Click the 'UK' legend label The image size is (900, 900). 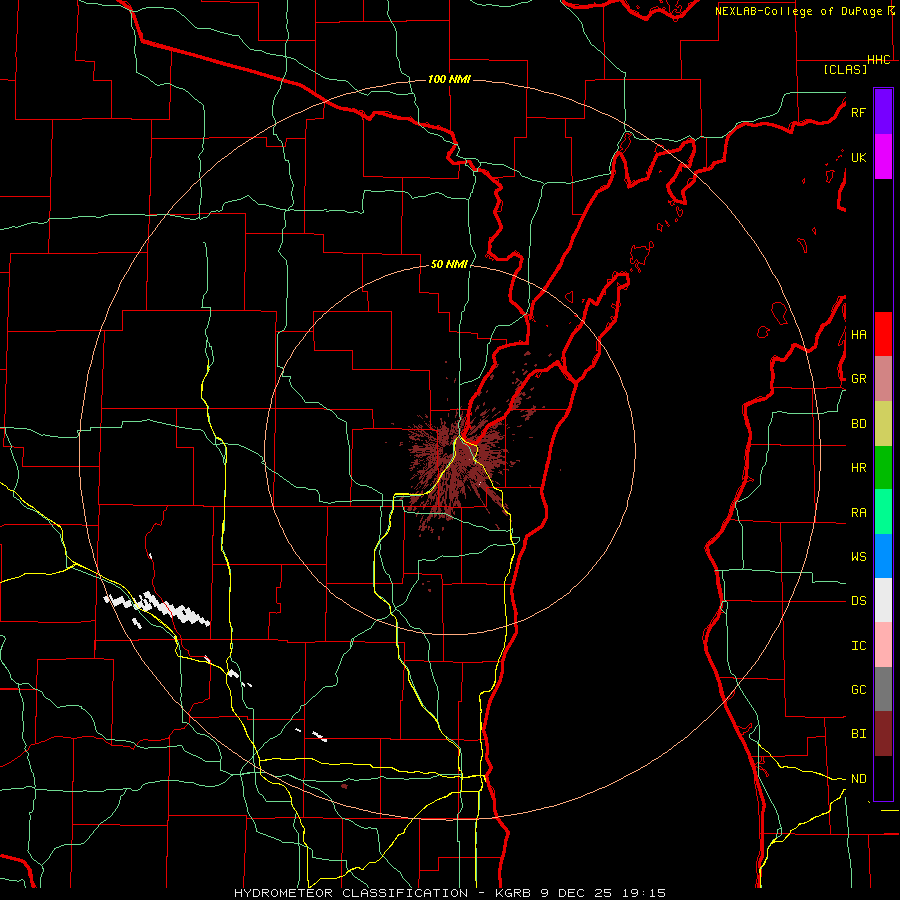point(858,157)
